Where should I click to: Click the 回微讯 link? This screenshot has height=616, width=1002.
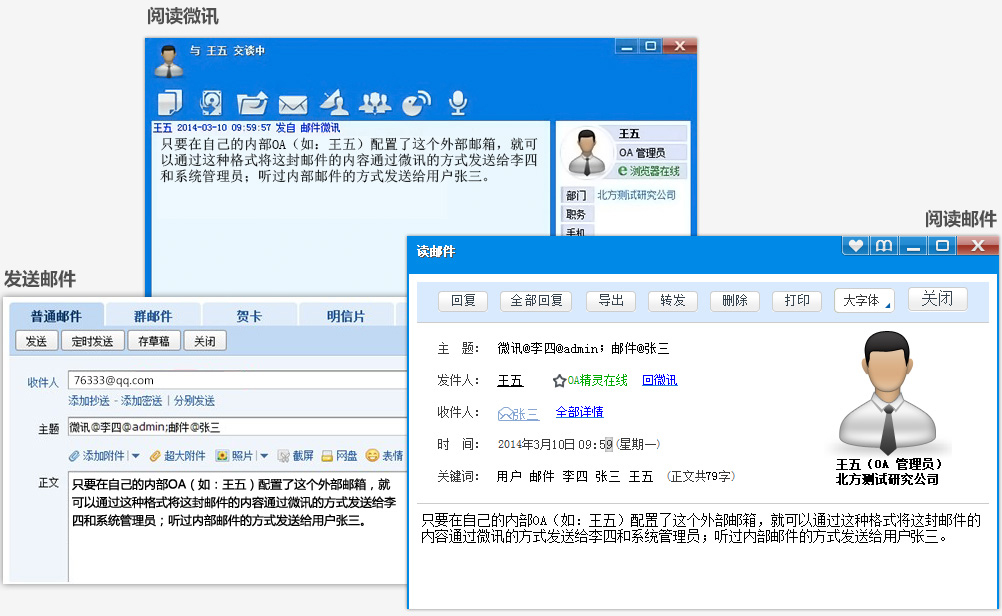point(659,380)
